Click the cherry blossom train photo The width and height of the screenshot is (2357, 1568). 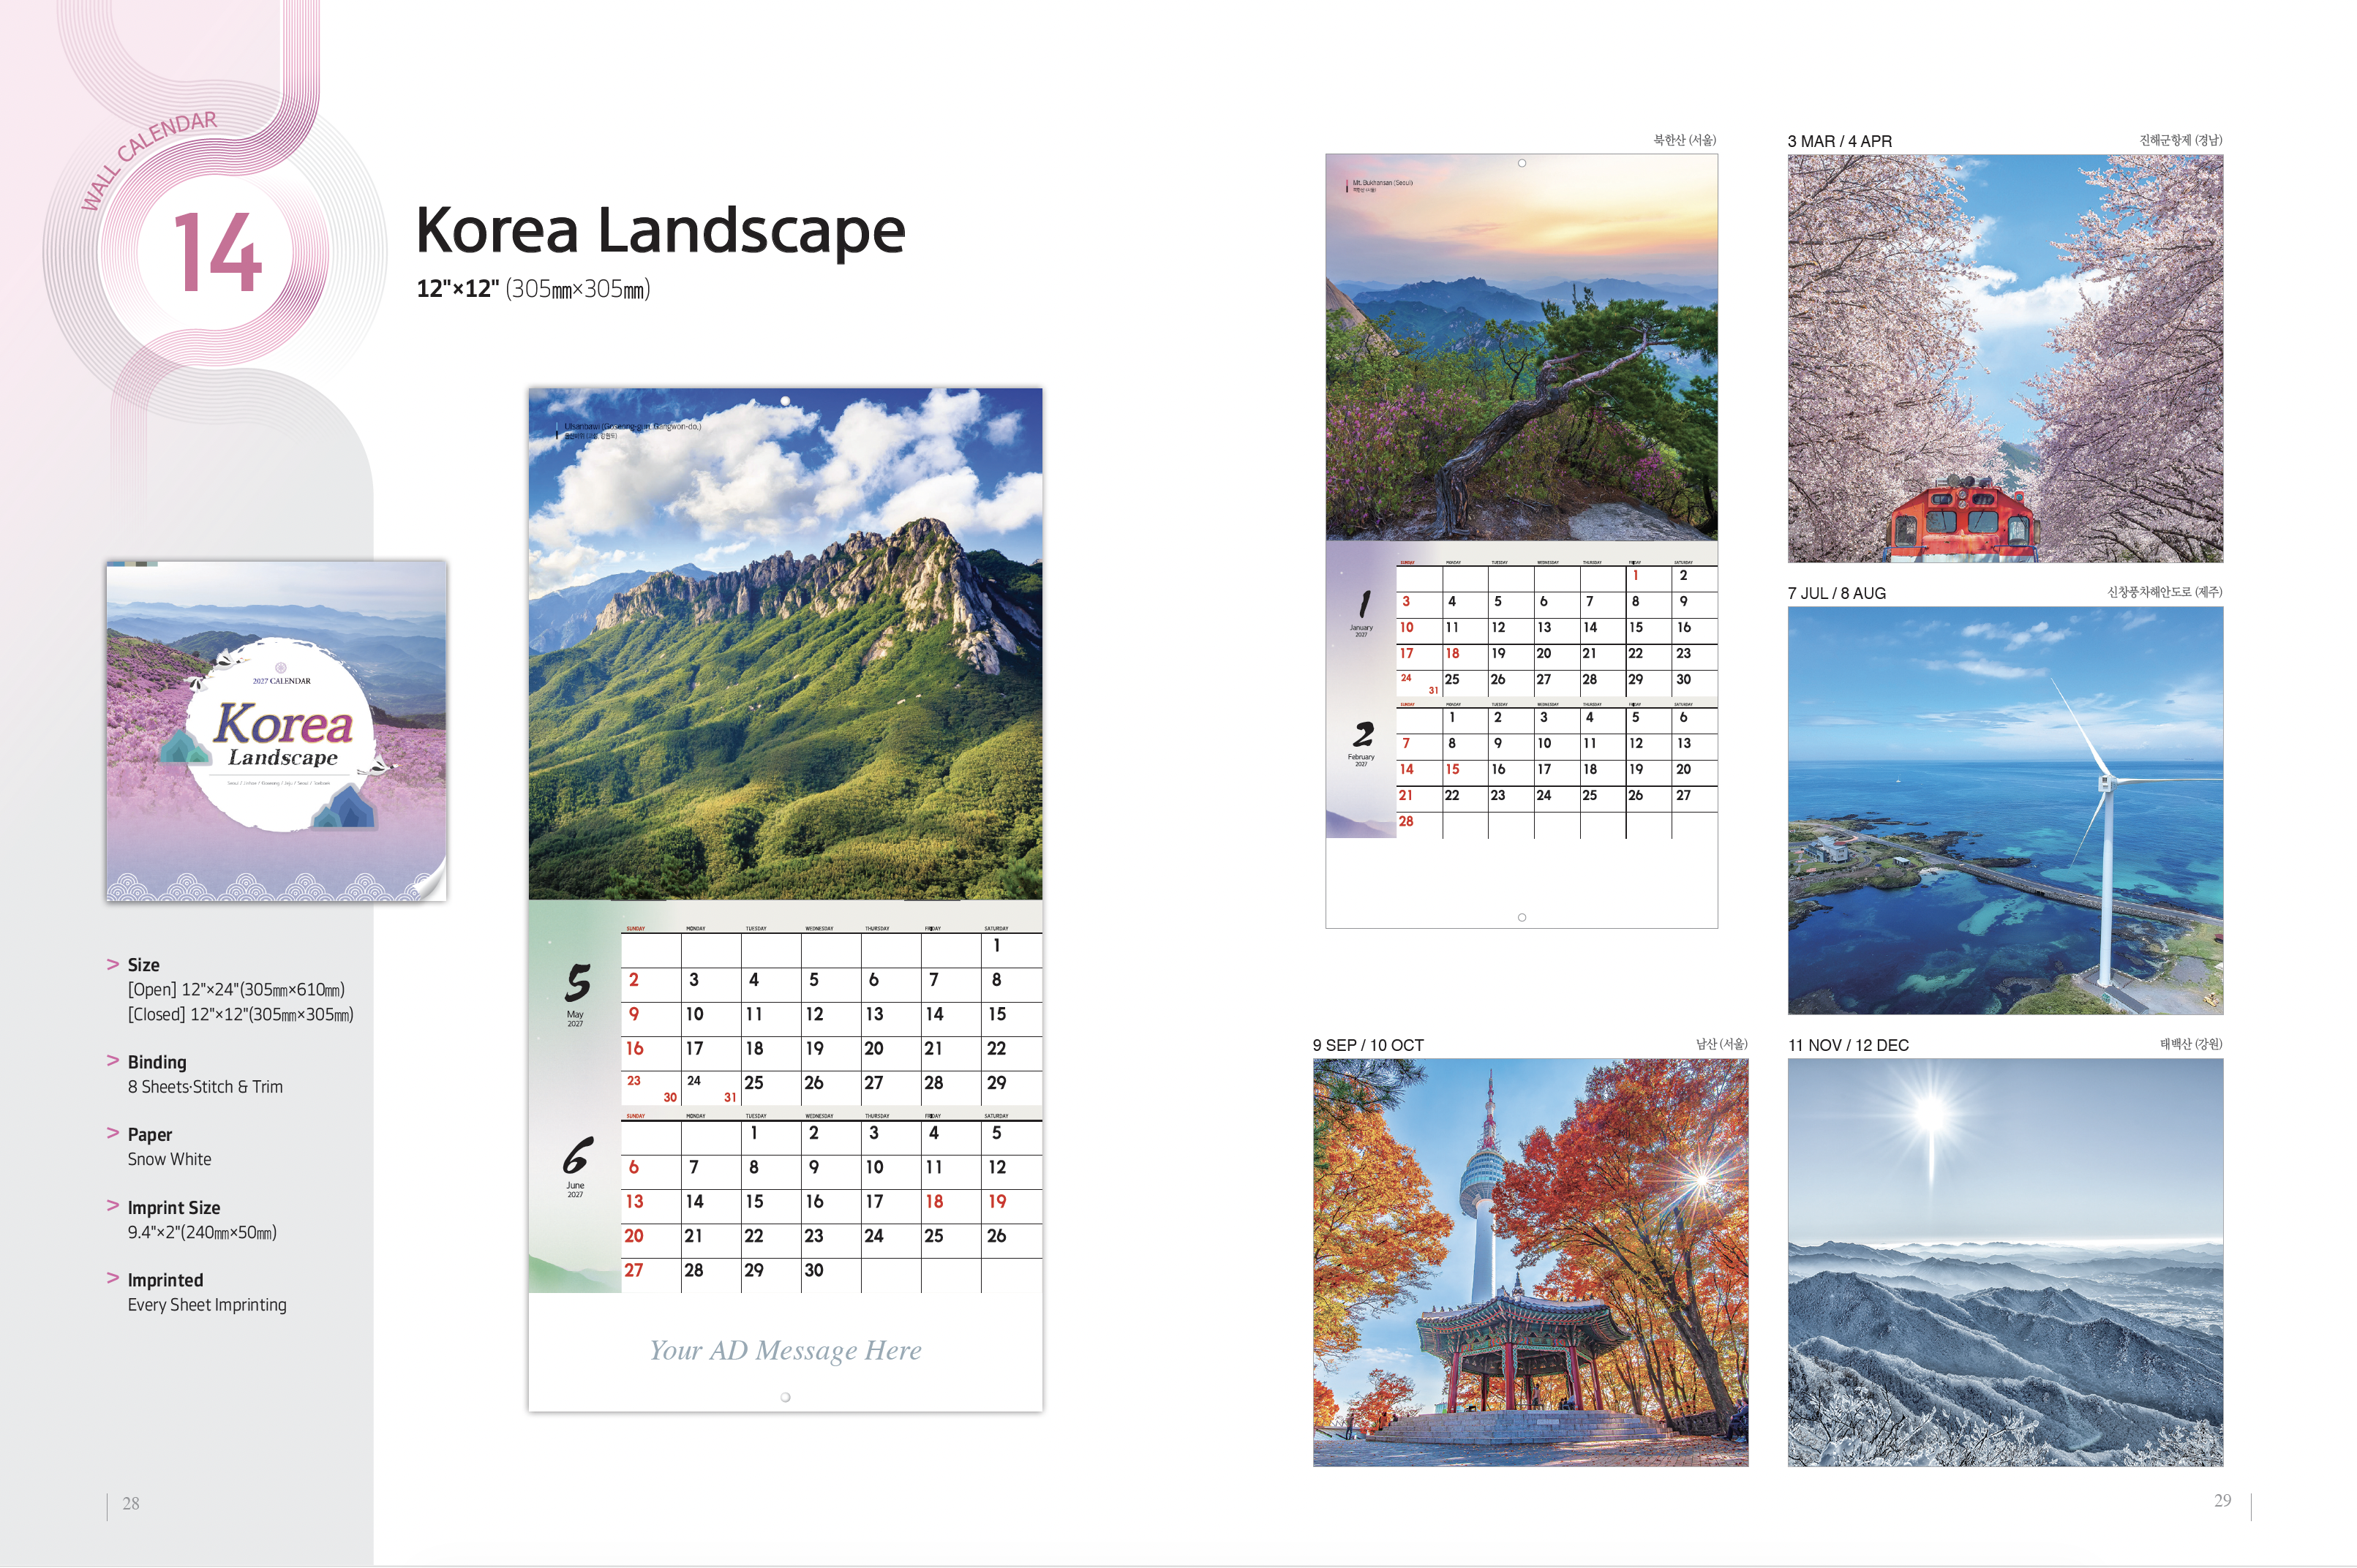(2004, 358)
